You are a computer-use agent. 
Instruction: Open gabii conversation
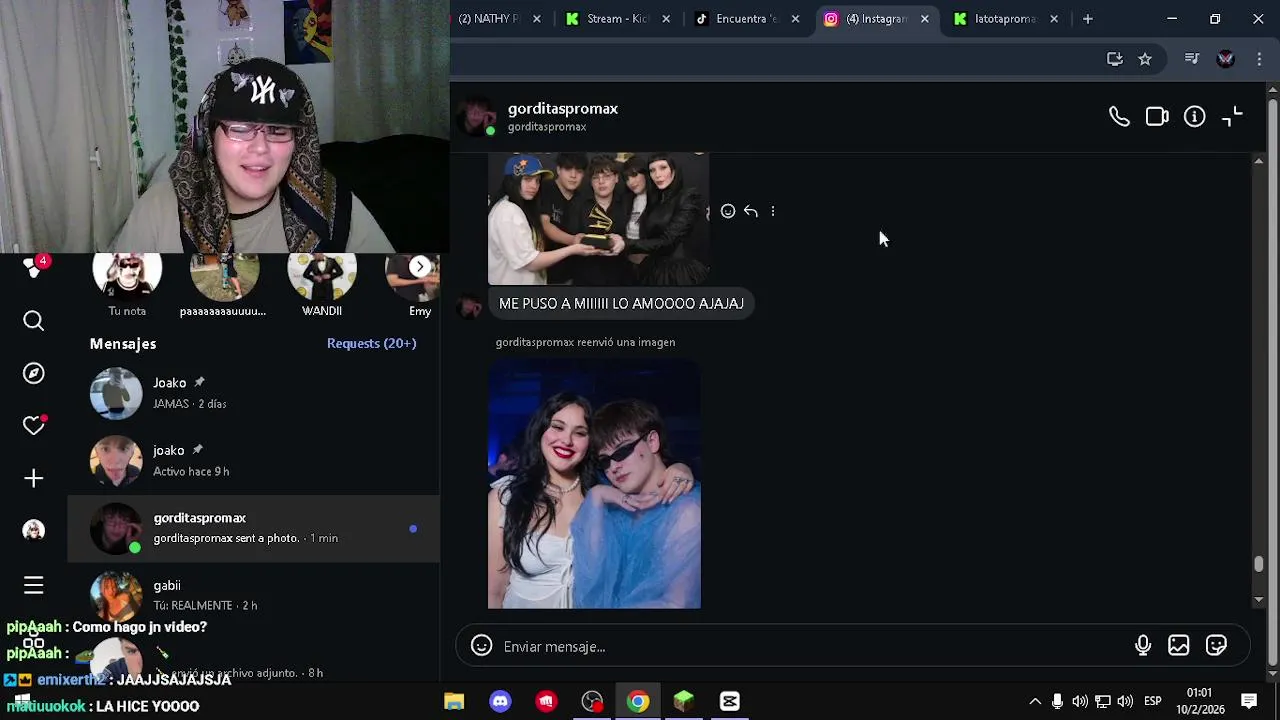254,595
